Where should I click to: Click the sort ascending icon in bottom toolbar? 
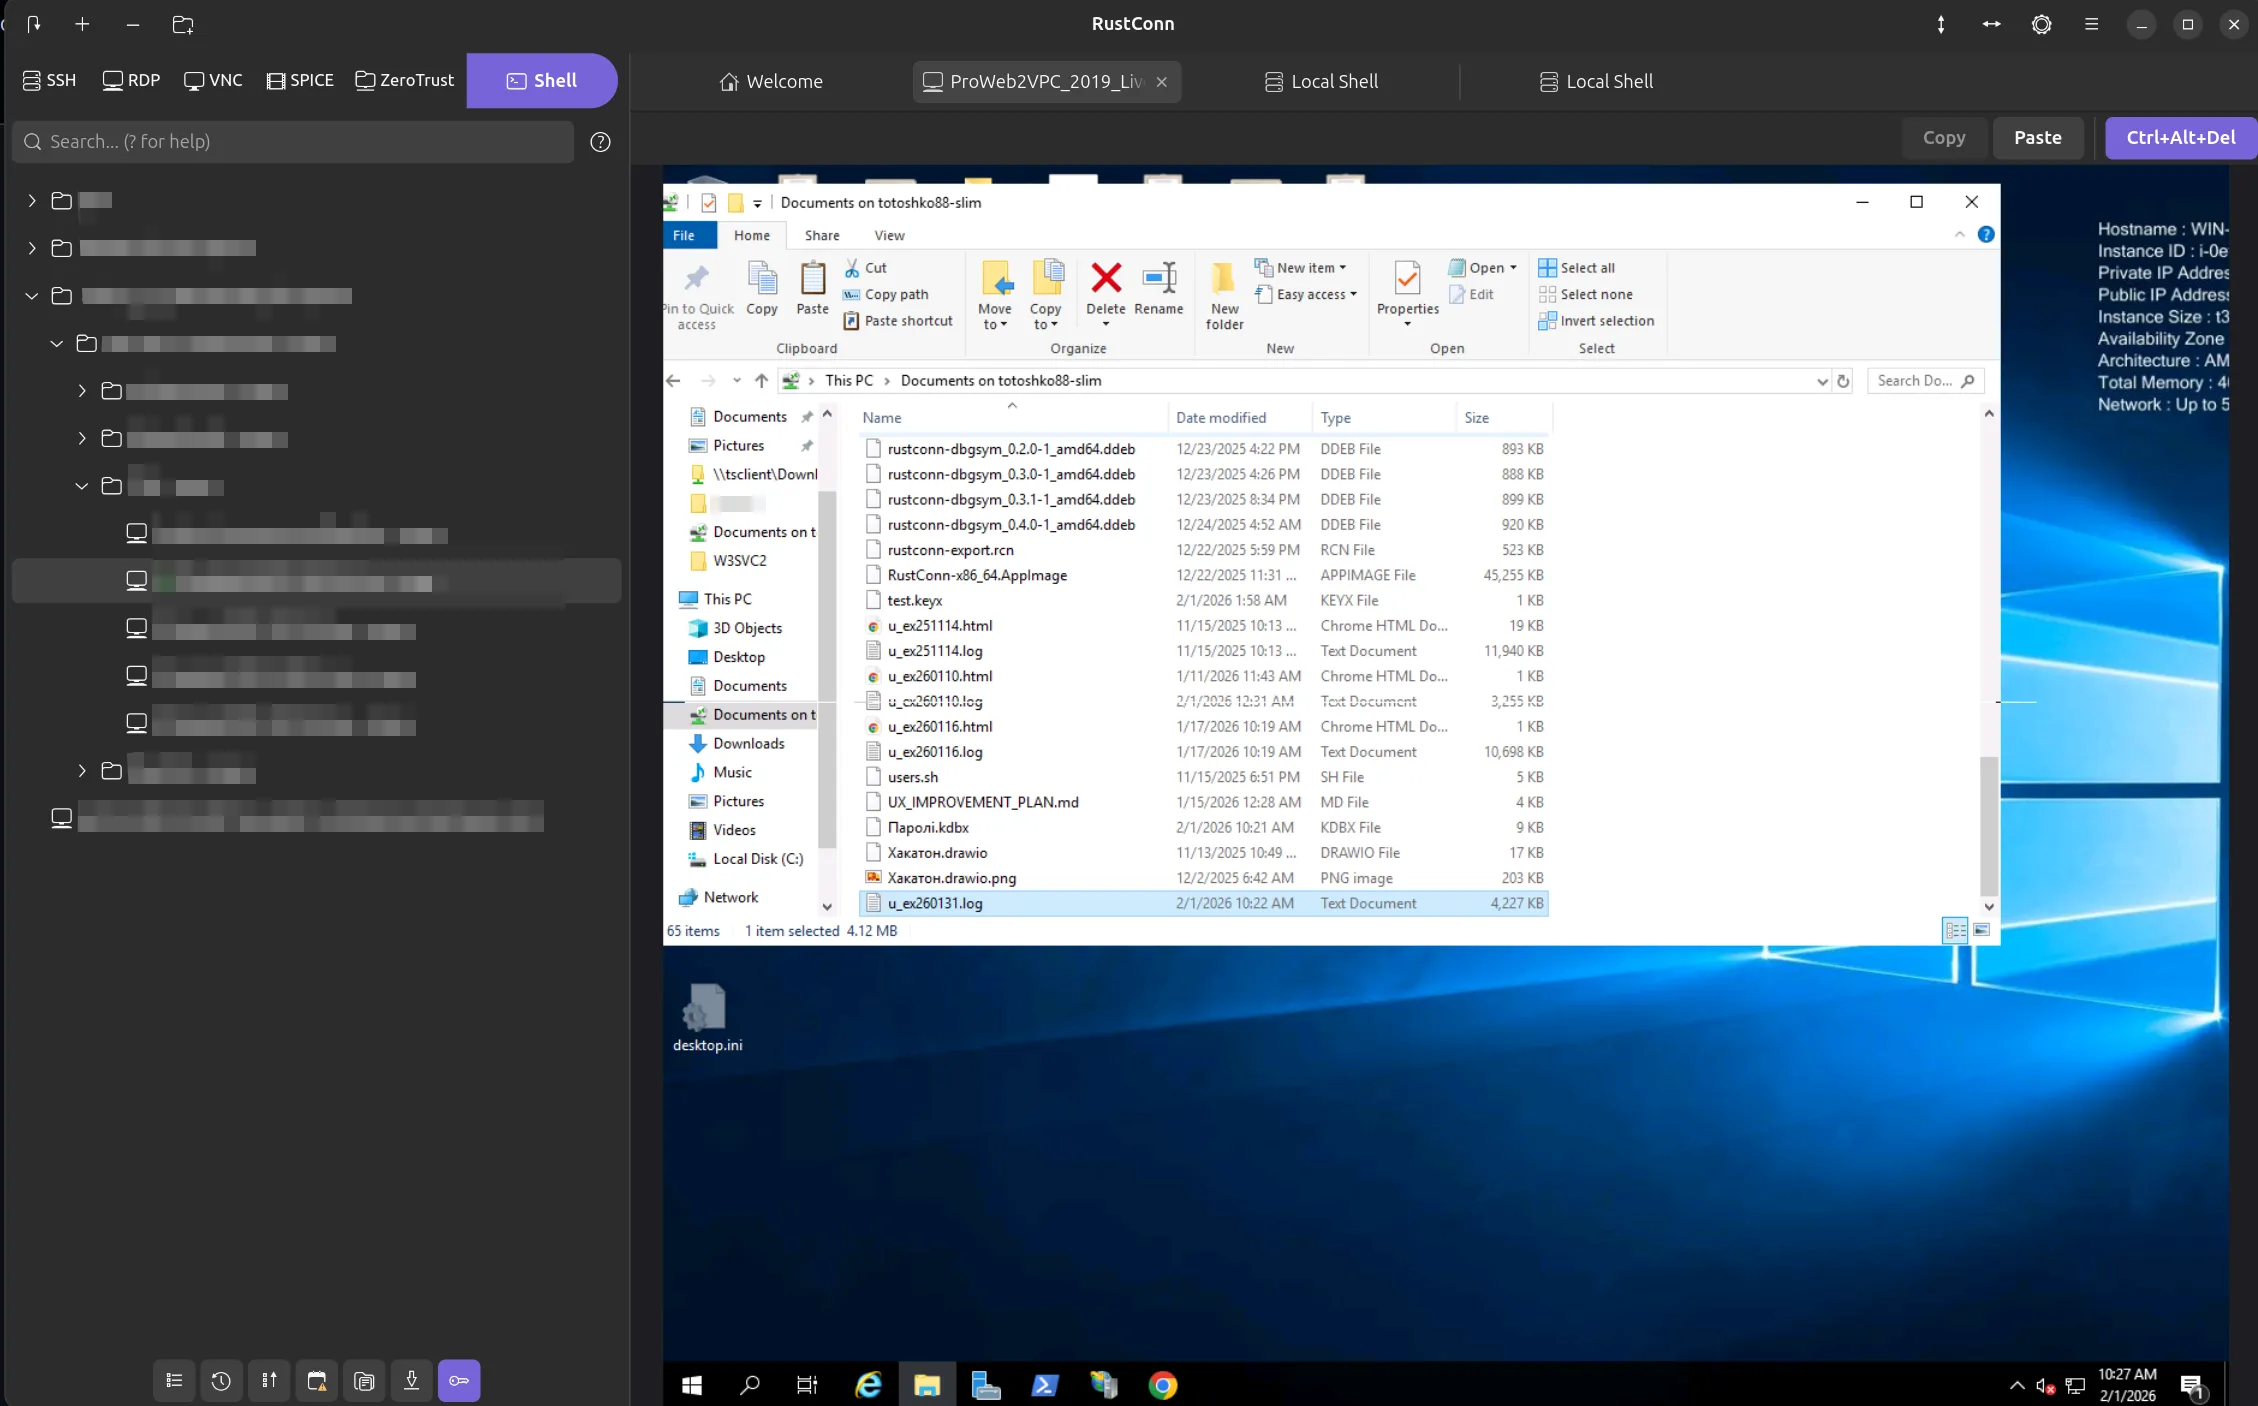pos(269,1381)
